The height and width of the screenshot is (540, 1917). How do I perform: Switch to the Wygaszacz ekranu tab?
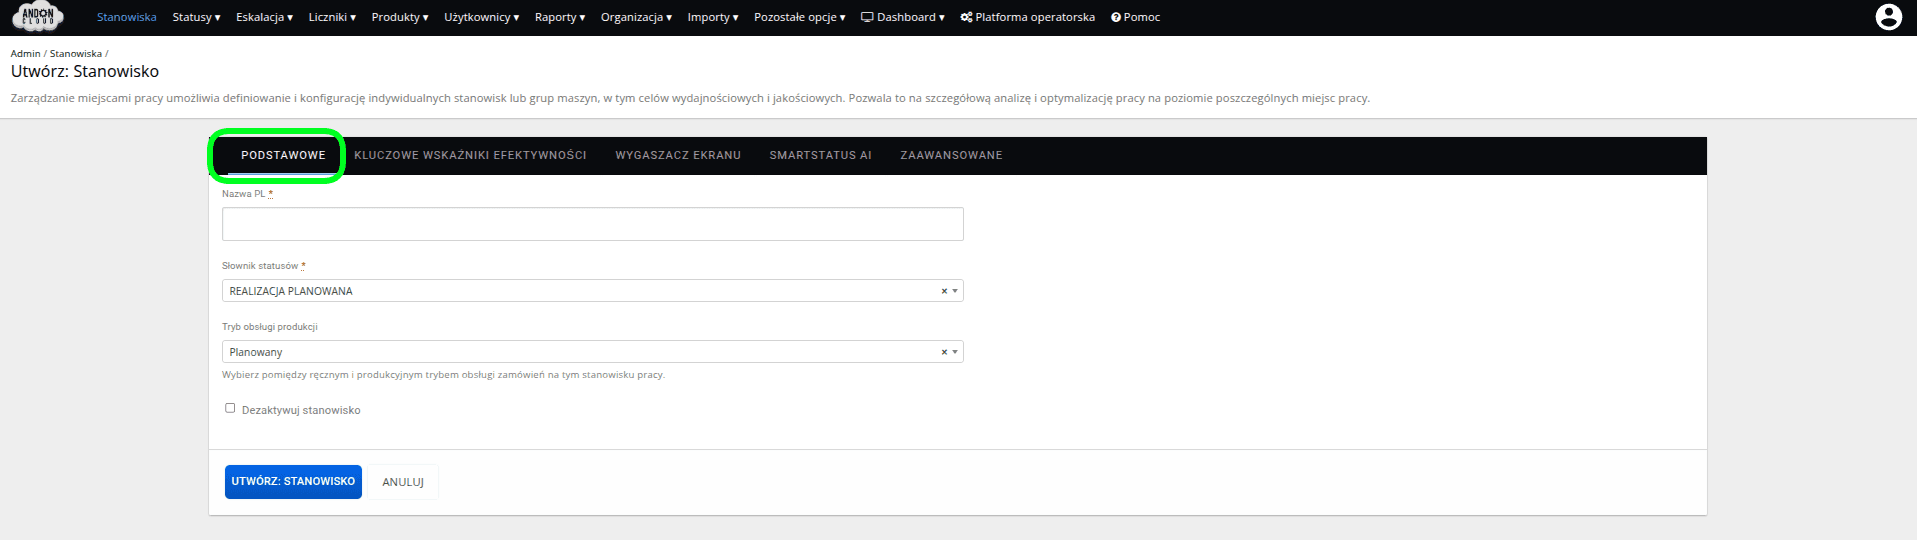click(678, 155)
